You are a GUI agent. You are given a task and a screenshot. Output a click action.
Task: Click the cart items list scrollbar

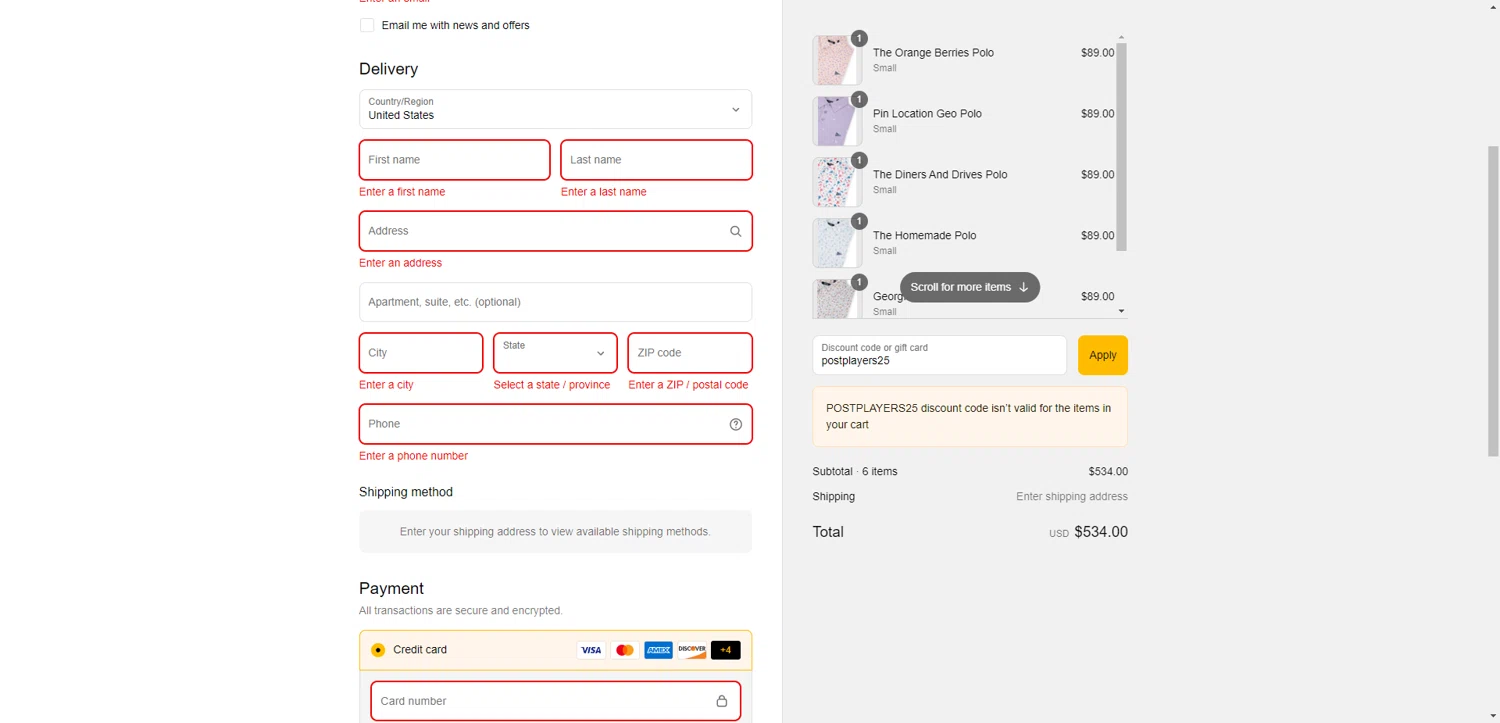pos(1121,147)
